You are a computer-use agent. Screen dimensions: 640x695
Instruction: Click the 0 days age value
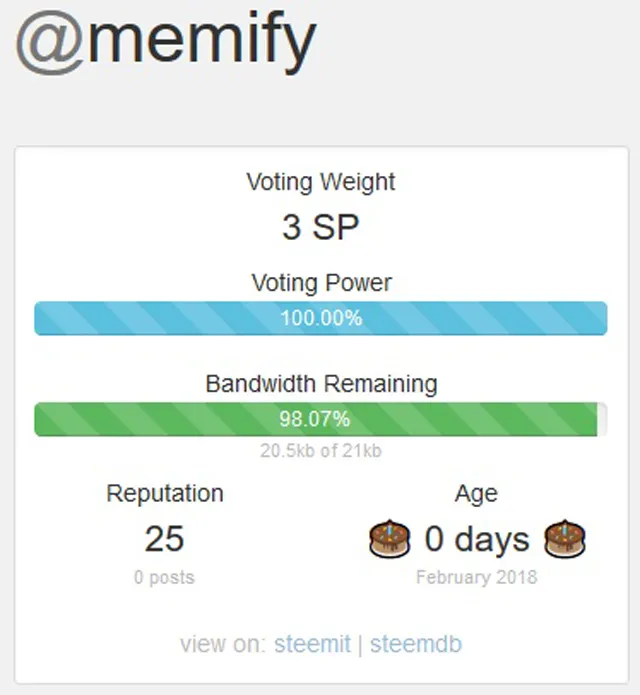tap(477, 540)
